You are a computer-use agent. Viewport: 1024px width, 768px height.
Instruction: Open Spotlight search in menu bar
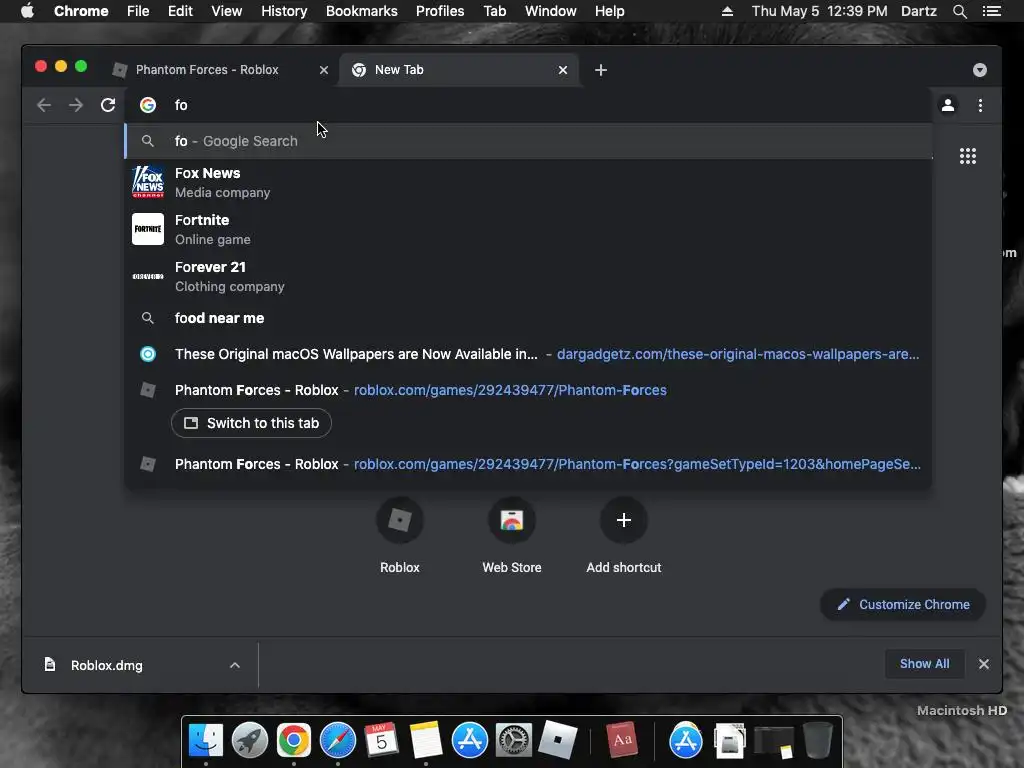959,11
